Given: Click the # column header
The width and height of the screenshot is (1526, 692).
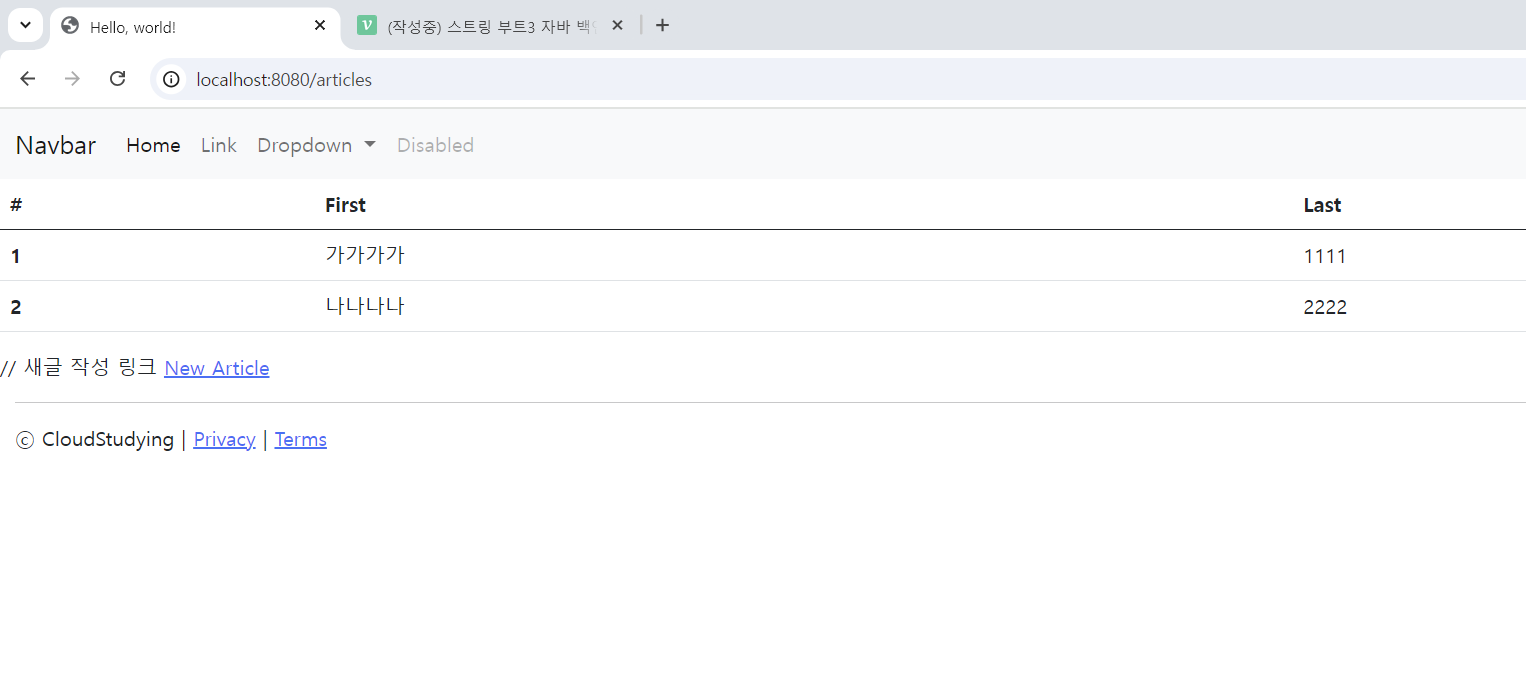Looking at the screenshot, I should [x=16, y=205].
